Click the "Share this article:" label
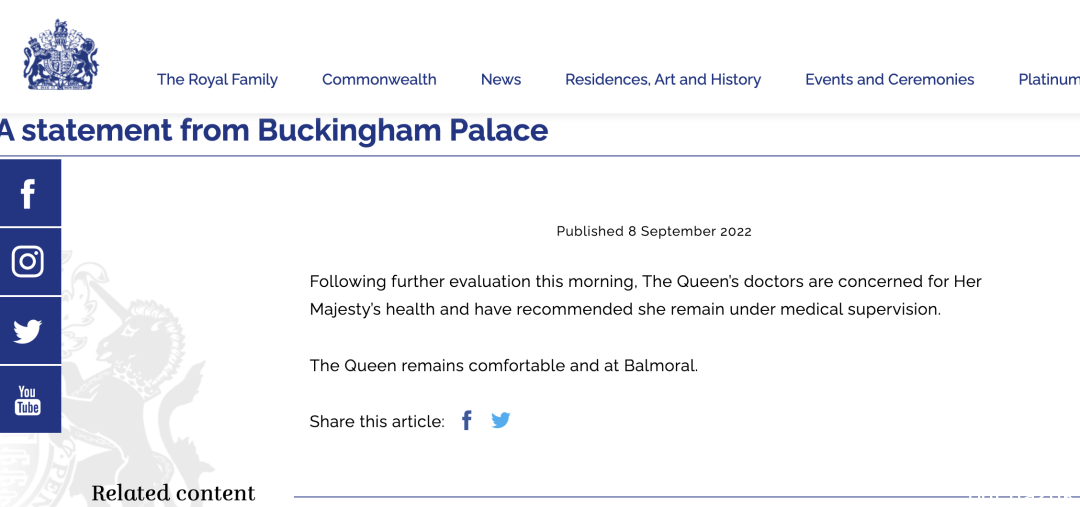 coord(377,421)
